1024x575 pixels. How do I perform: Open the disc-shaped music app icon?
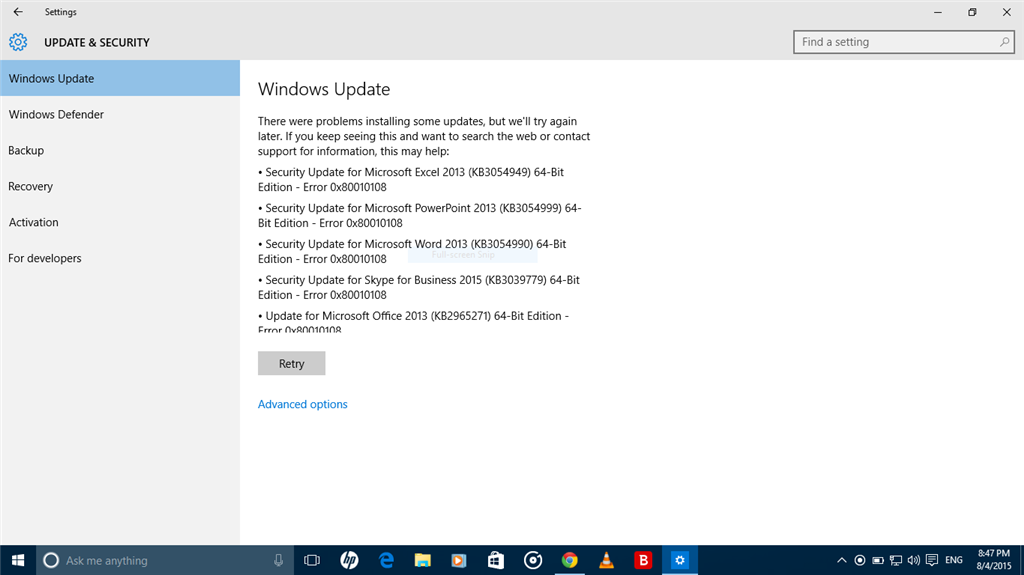point(533,561)
